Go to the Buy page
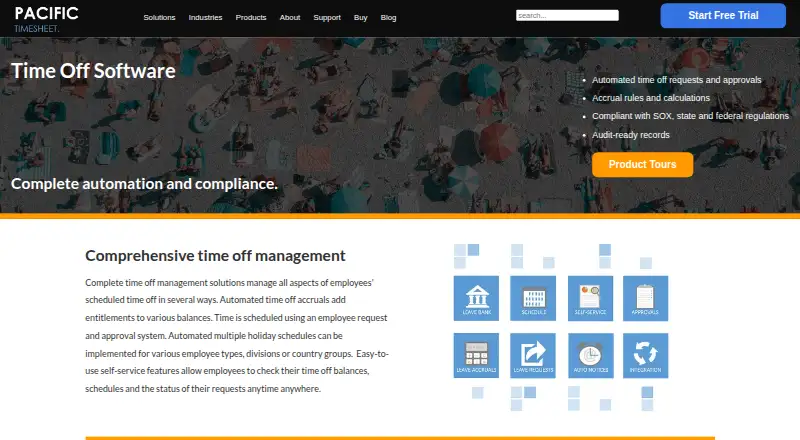Screen dimensions: 800x440 click(360, 17)
